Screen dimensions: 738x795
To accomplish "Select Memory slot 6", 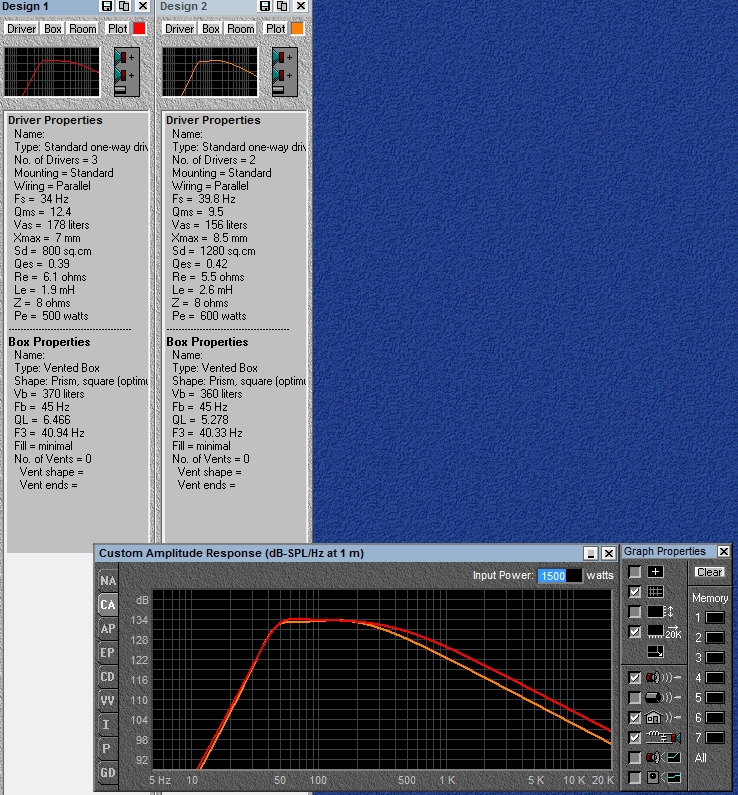I will (715, 717).
